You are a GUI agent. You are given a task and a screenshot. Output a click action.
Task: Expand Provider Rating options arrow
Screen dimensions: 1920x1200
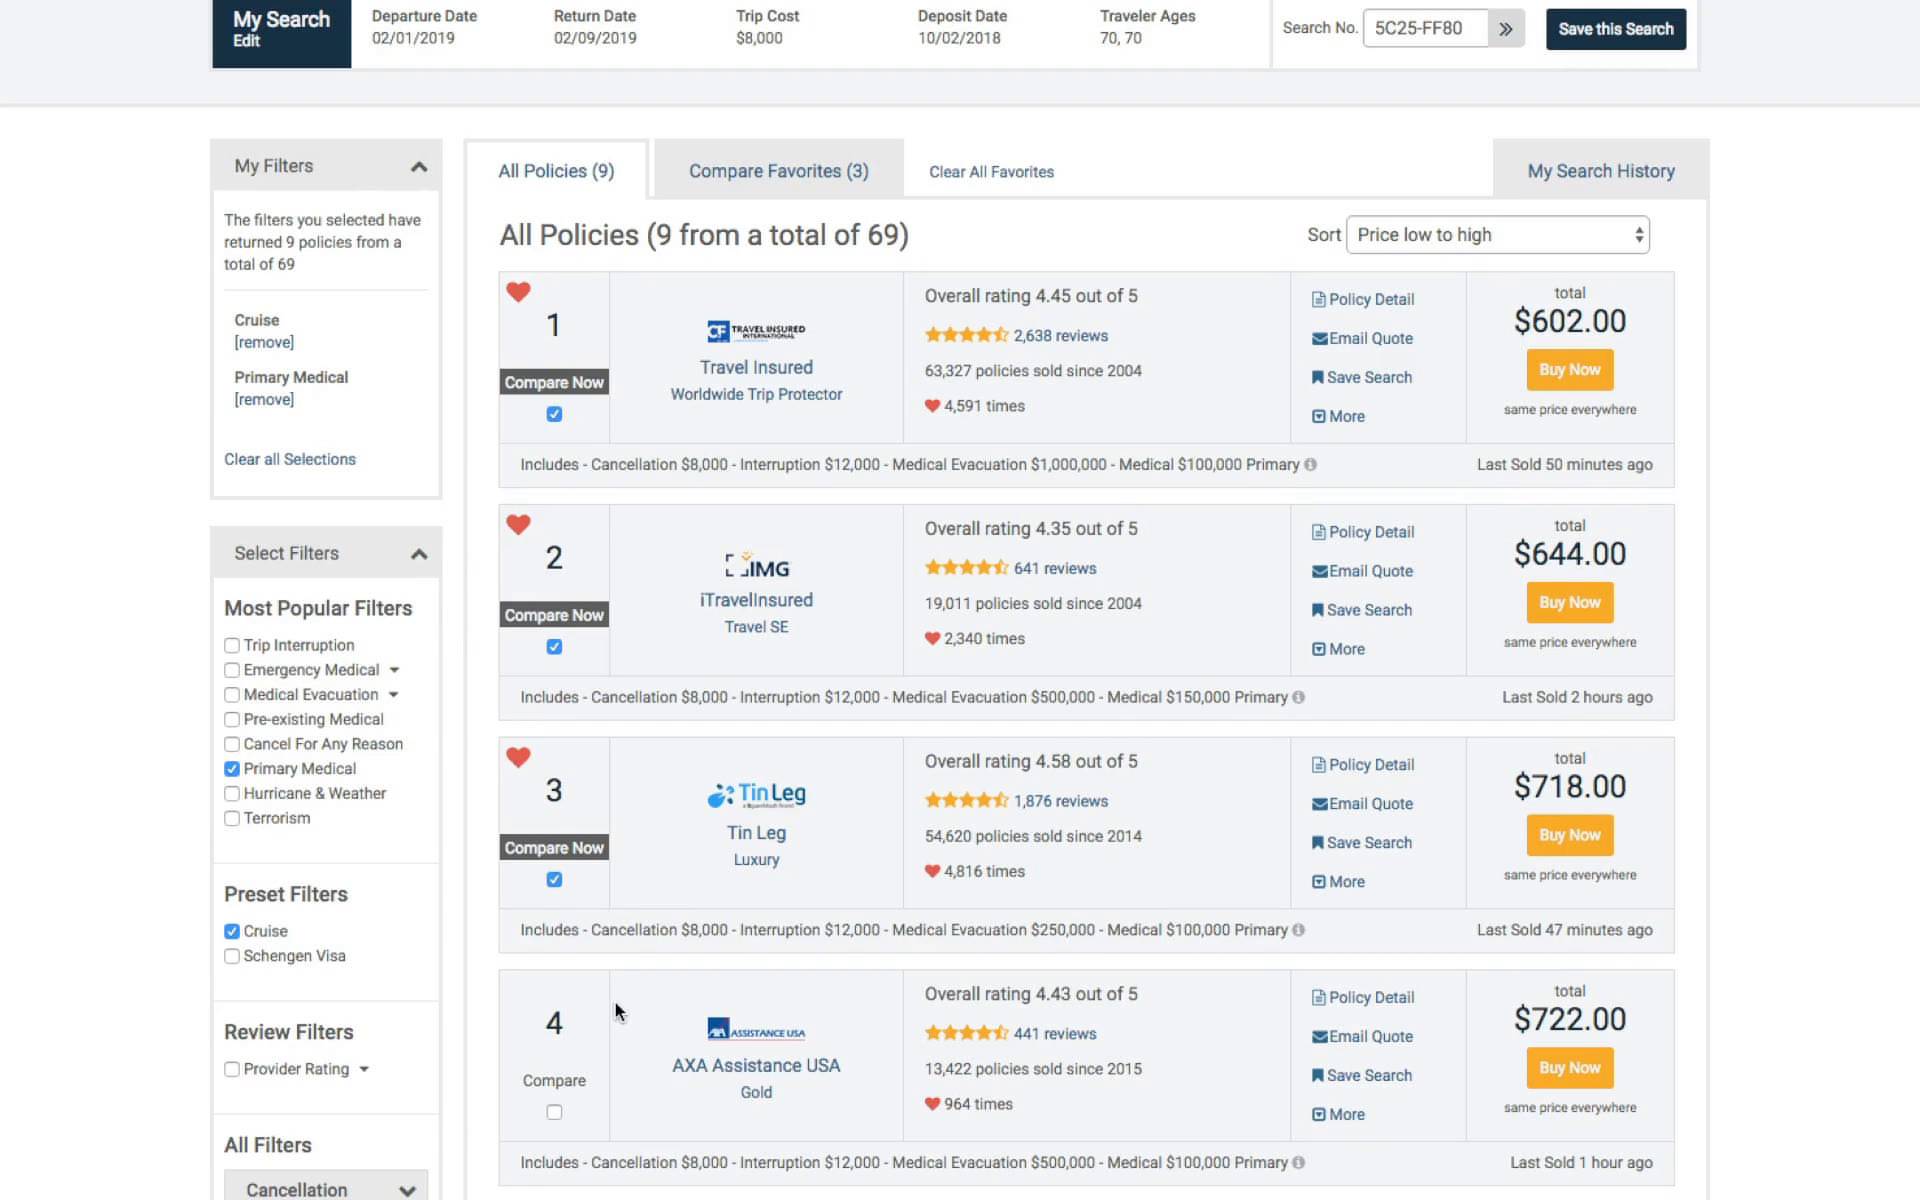coord(364,1069)
